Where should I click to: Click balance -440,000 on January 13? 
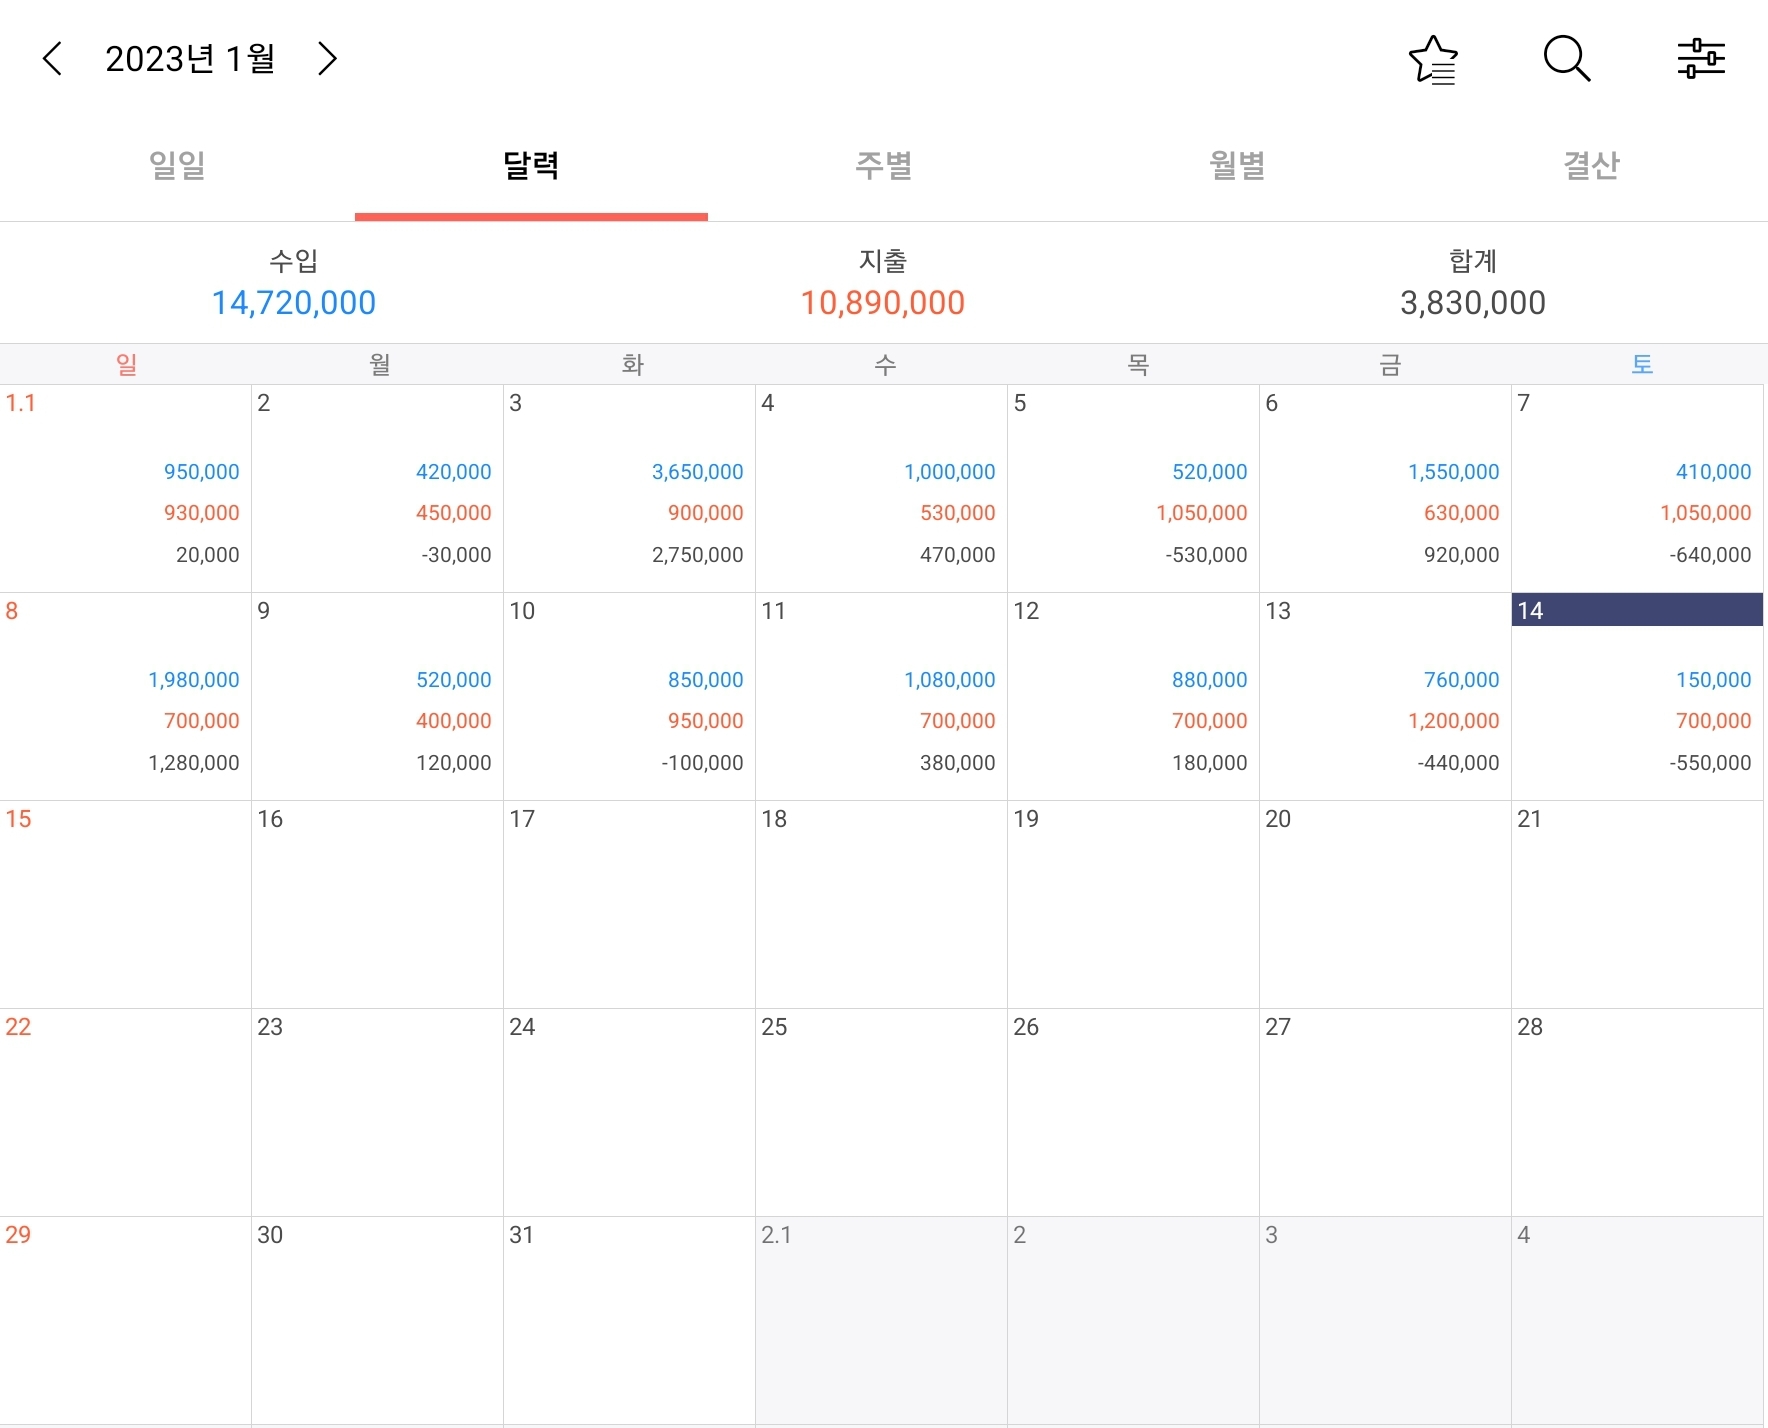pos(1458,763)
